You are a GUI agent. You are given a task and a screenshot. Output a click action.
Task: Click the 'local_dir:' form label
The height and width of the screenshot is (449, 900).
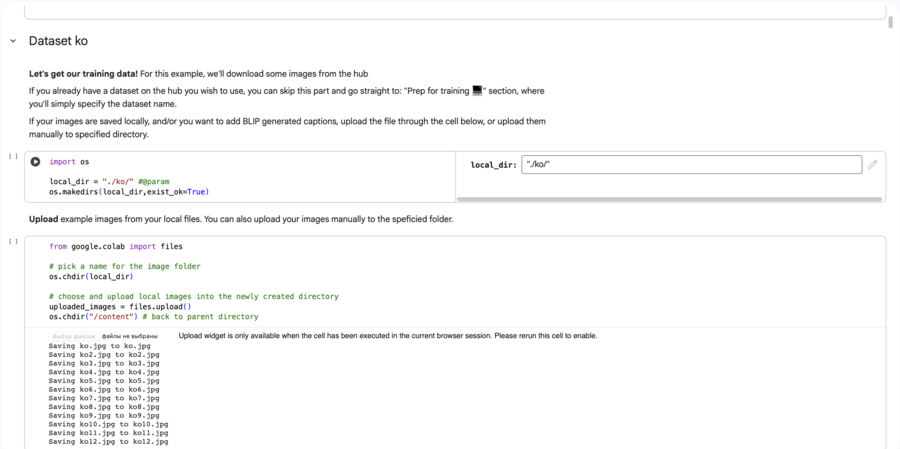point(494,165)
